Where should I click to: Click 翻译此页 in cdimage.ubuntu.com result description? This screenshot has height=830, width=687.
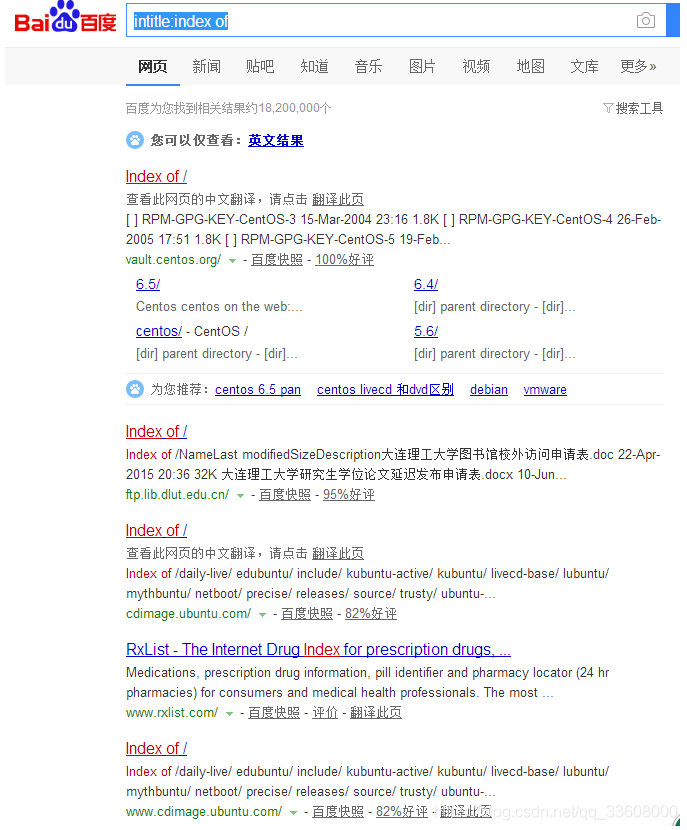pos(338,554)
